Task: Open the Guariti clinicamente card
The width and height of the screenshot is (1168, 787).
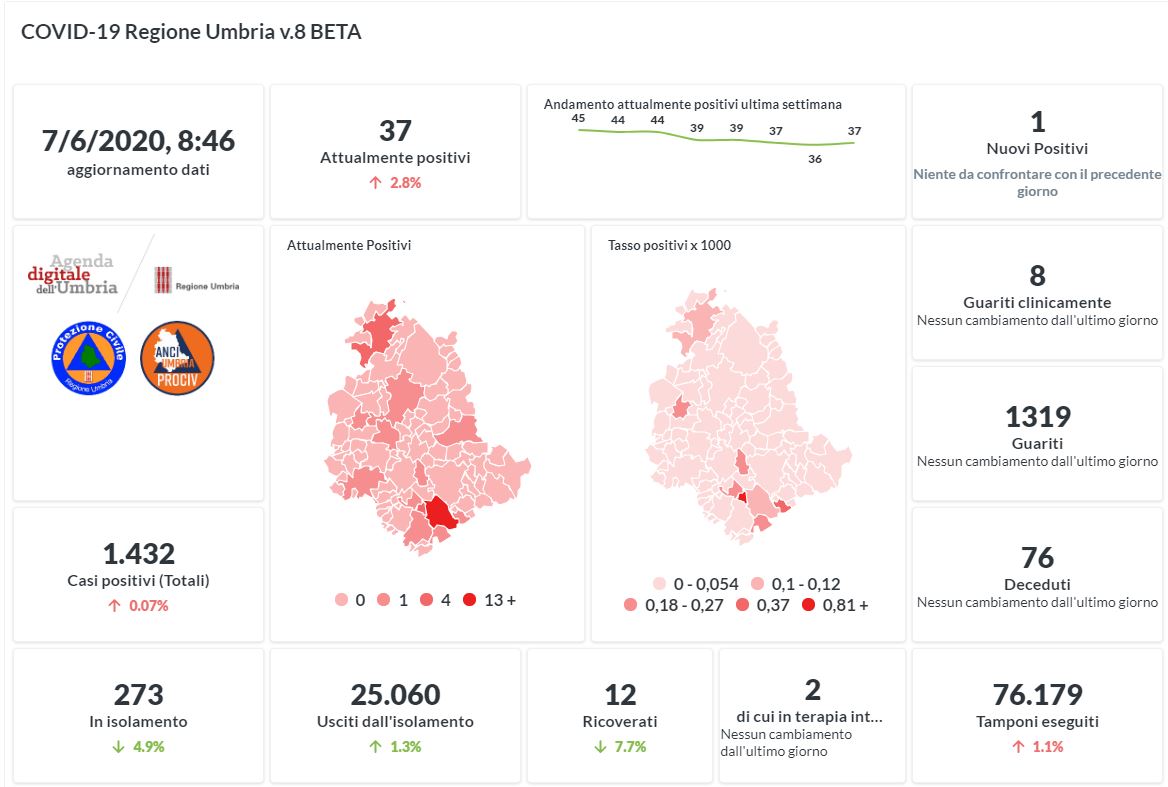Action: point(1037,292)
